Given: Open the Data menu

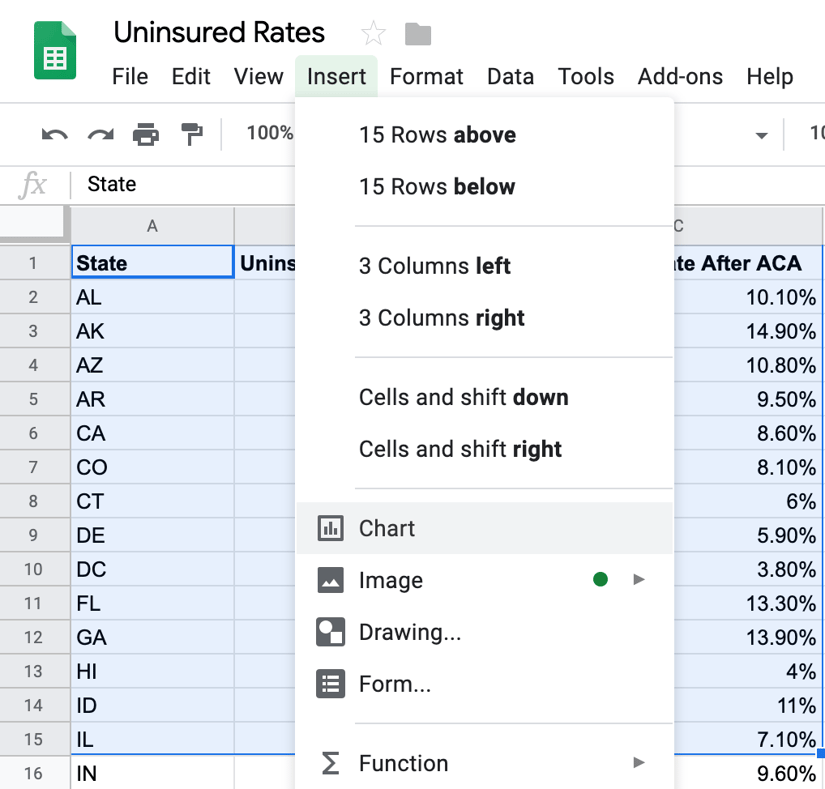Looking at the screenshot, I should click(510, 76).
